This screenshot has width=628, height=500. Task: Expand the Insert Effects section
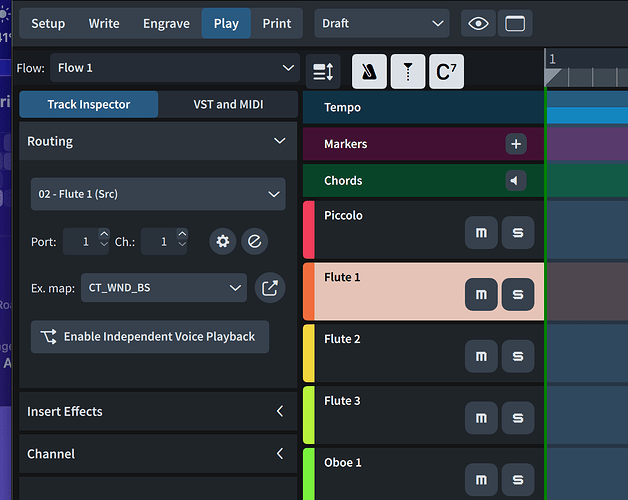[x=158, y=411]
